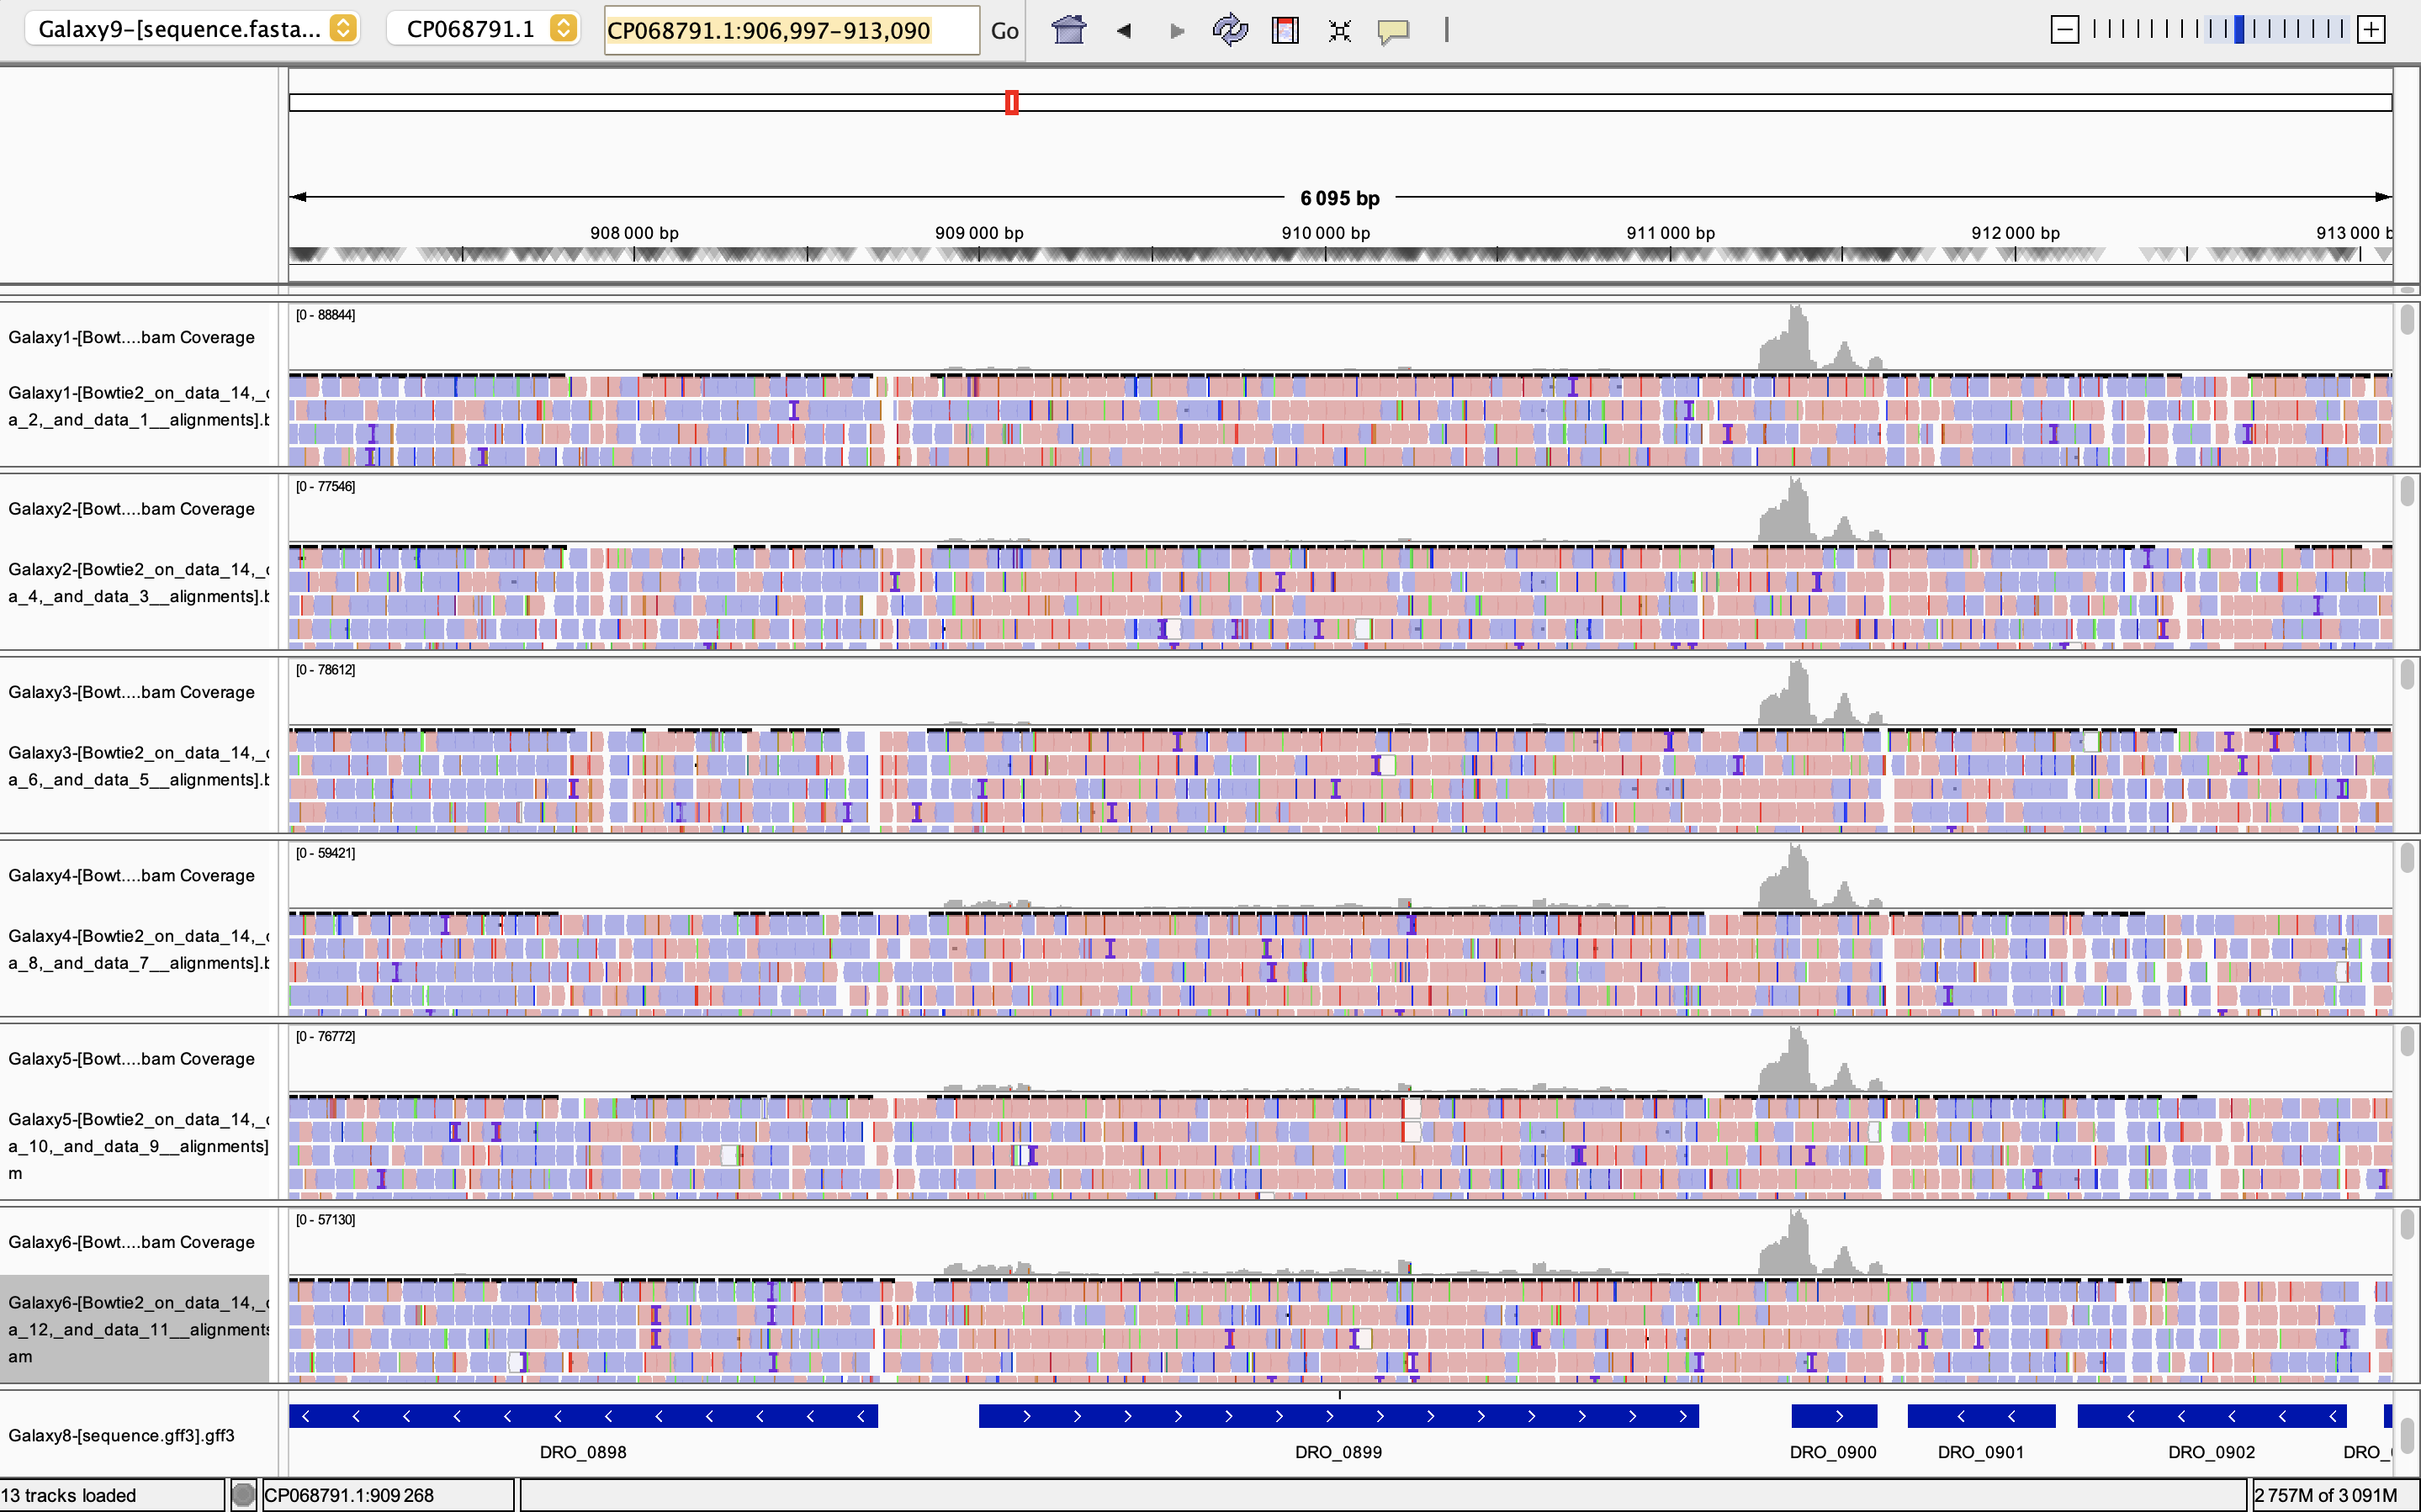Click the zoom level slider handle

click(2239, 30)
